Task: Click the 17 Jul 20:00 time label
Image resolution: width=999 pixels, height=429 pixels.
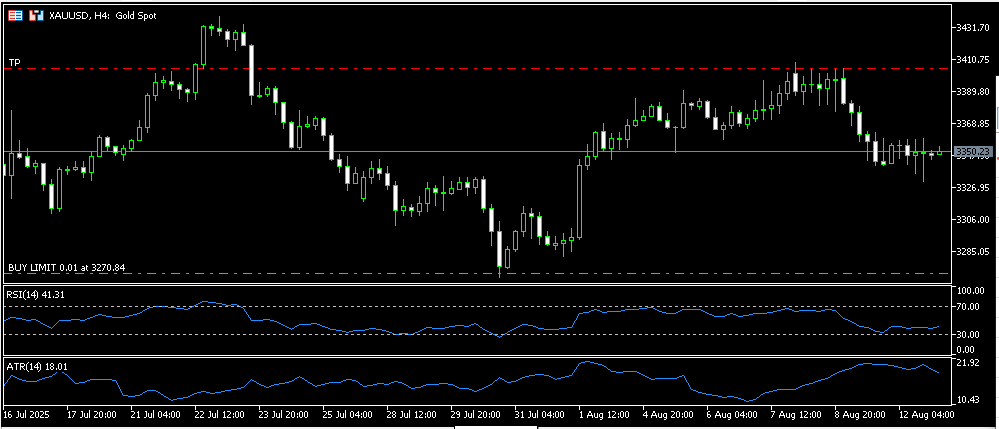Action: (x=92, y=414)
